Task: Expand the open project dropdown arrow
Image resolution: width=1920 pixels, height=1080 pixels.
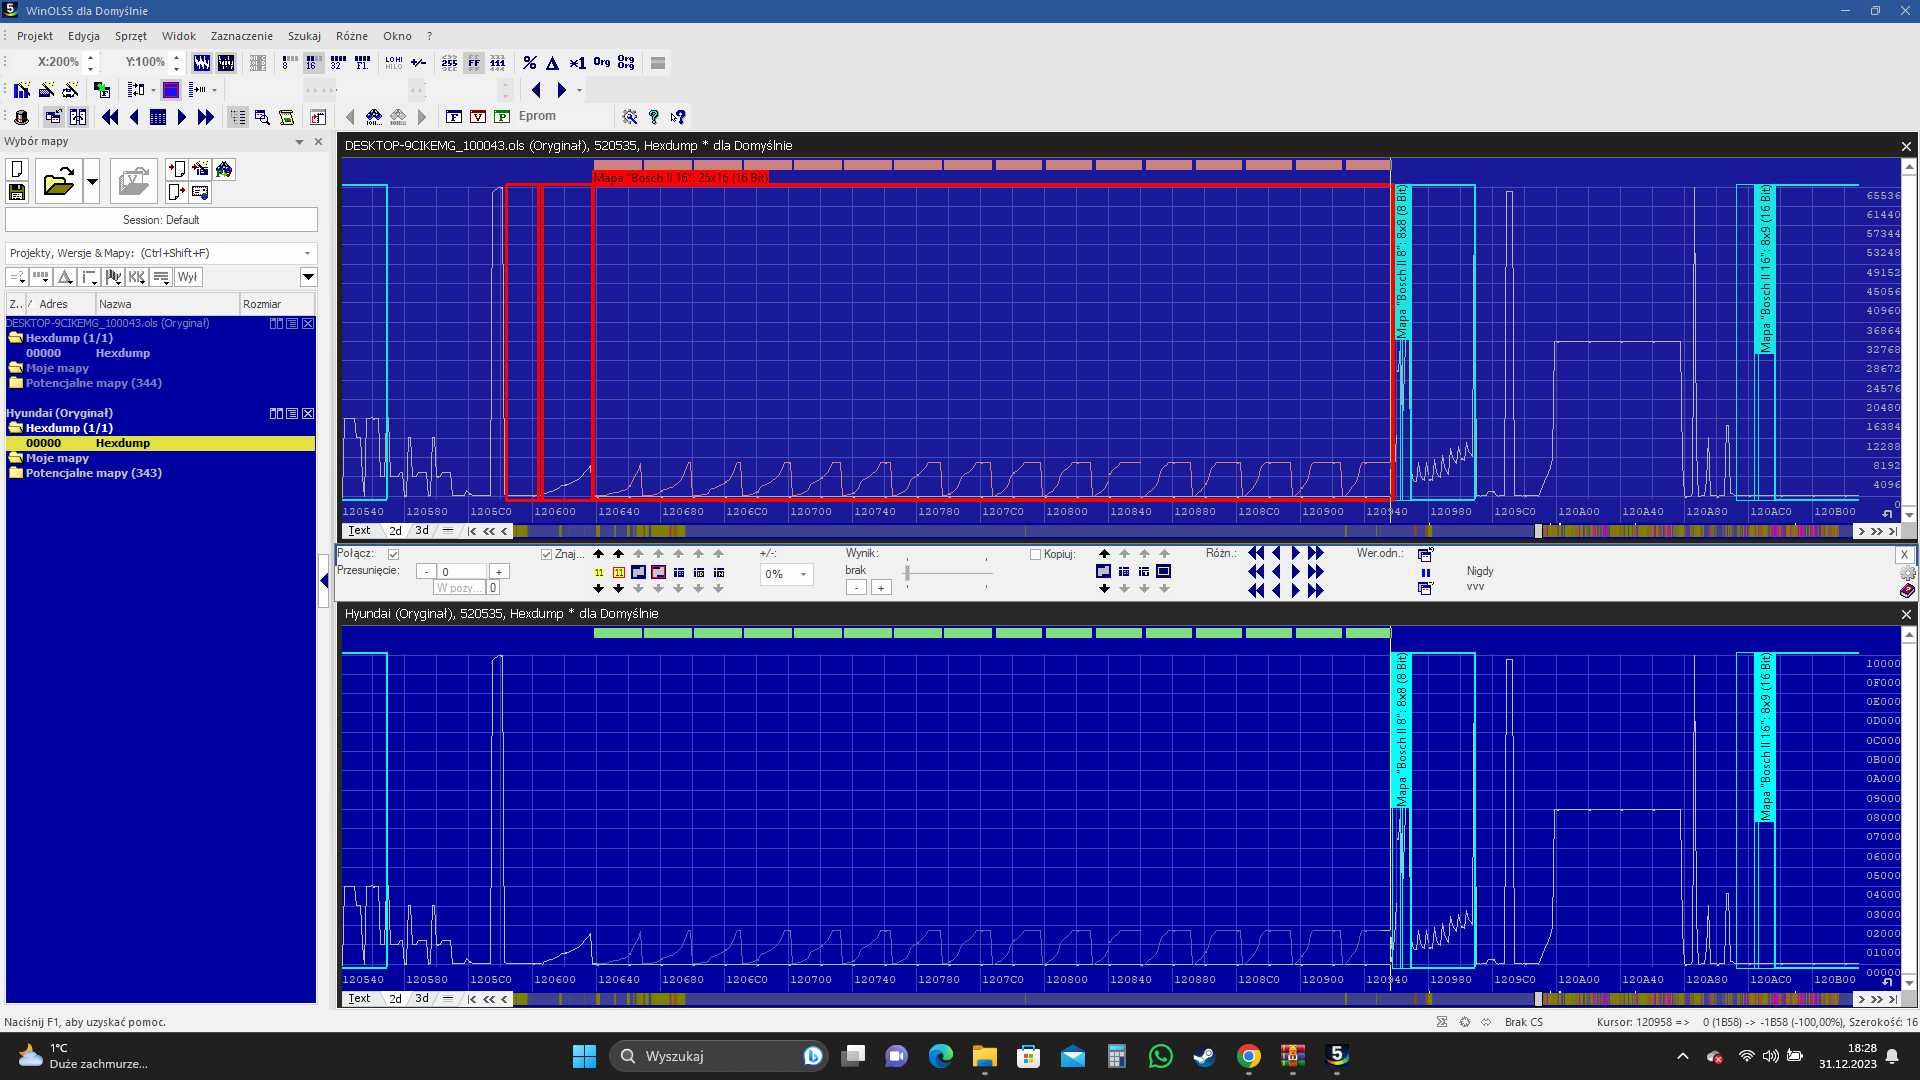Action: pos(92,181)
